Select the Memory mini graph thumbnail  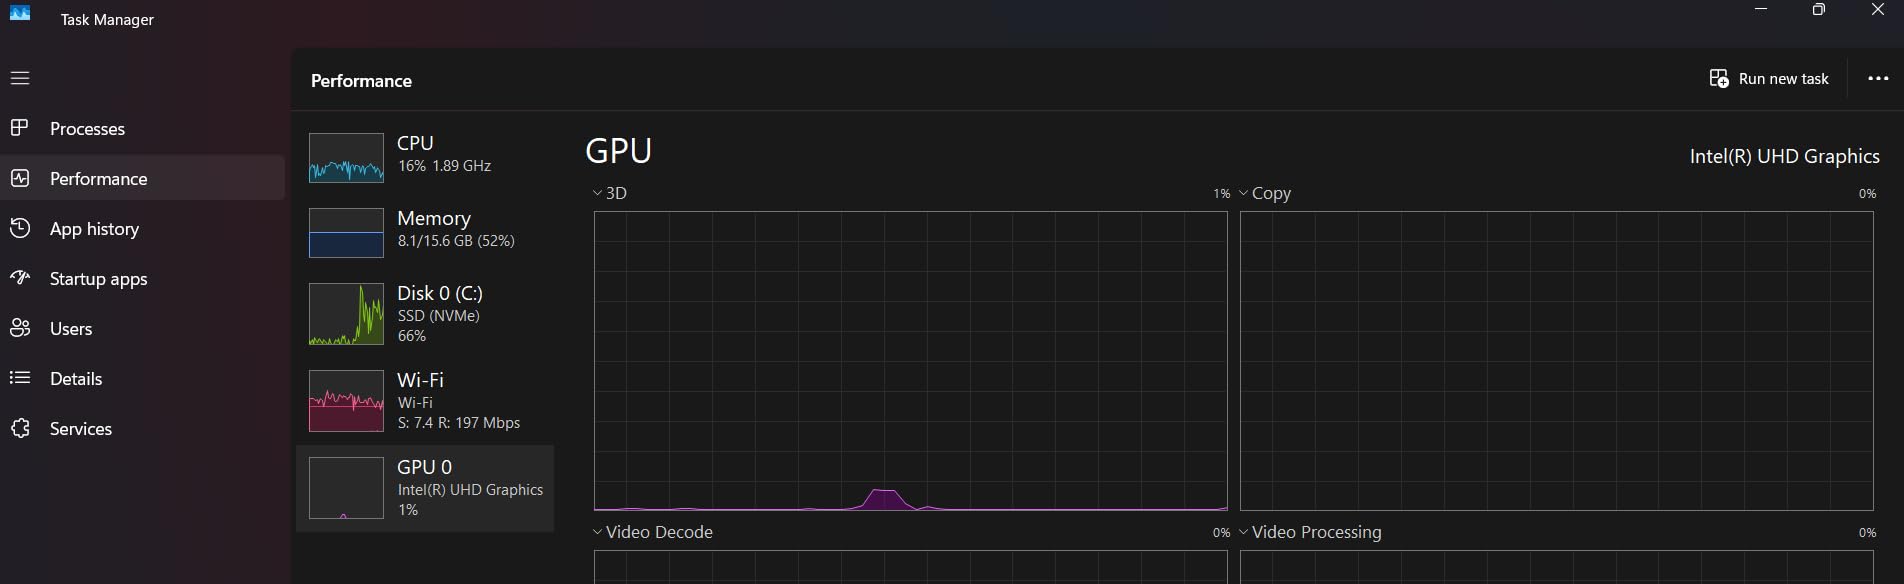pos(346,233)
